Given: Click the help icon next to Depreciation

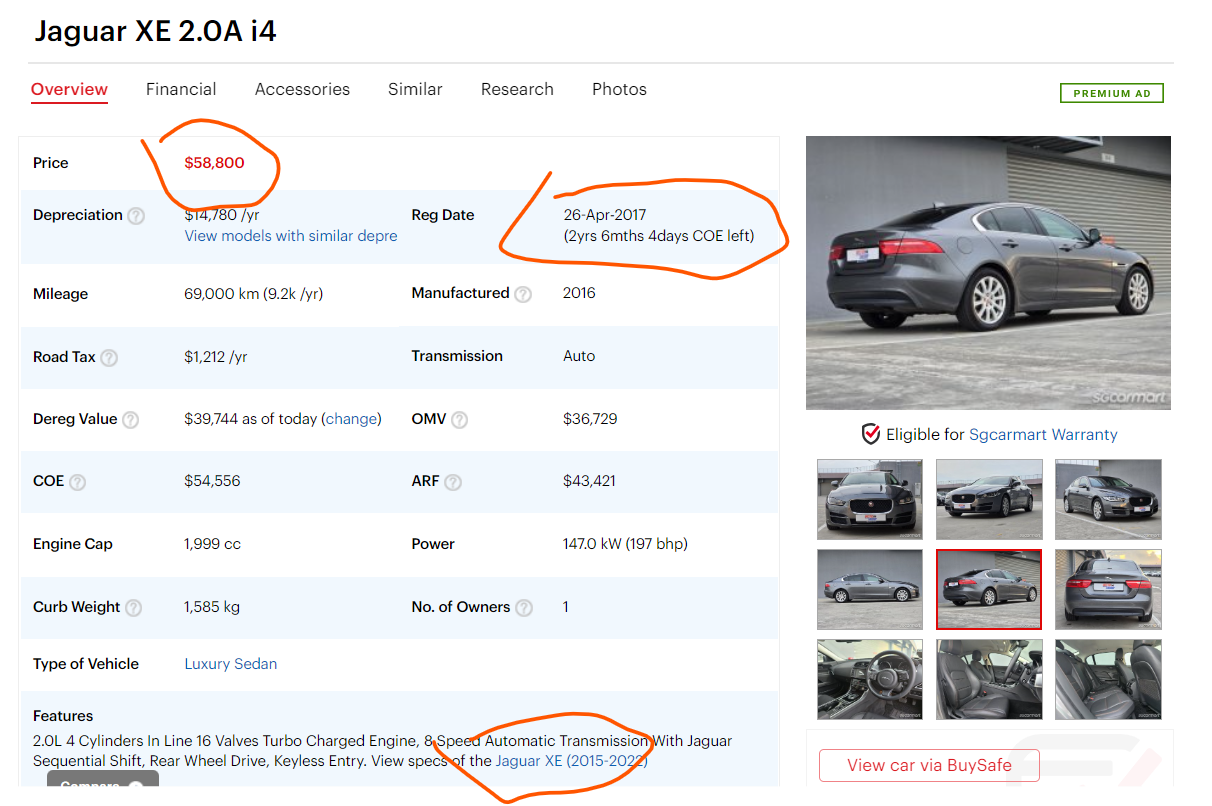Looking at the screenshot, I should [136, 216].
